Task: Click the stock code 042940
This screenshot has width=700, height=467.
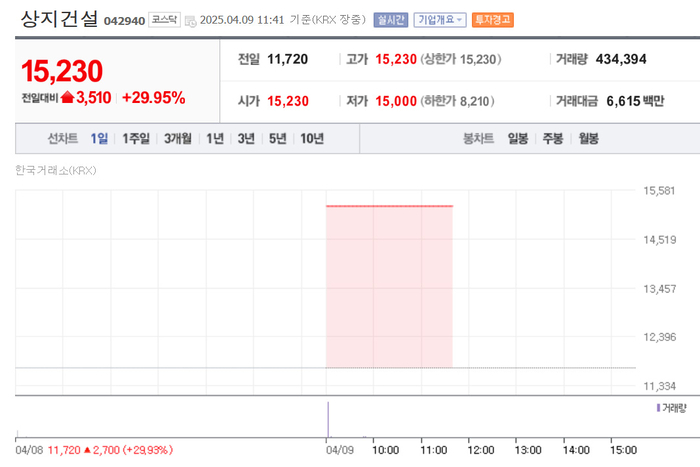Action: coord(124,21)
